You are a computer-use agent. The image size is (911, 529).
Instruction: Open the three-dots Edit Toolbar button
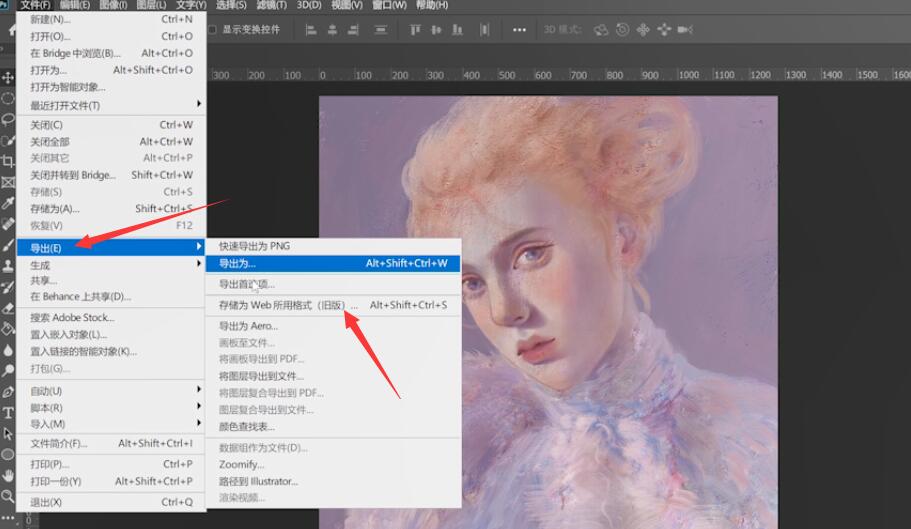click(x=8, y=517)
